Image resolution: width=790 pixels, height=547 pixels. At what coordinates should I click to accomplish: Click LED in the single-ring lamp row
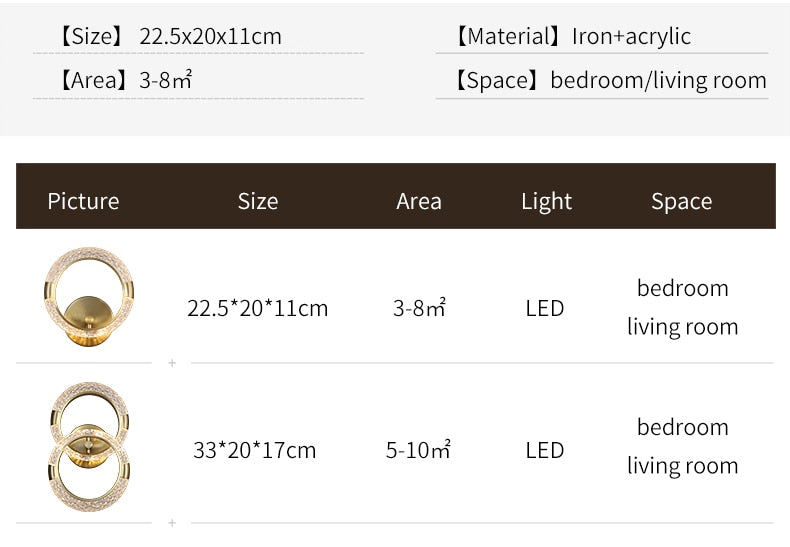coord(545,308)
